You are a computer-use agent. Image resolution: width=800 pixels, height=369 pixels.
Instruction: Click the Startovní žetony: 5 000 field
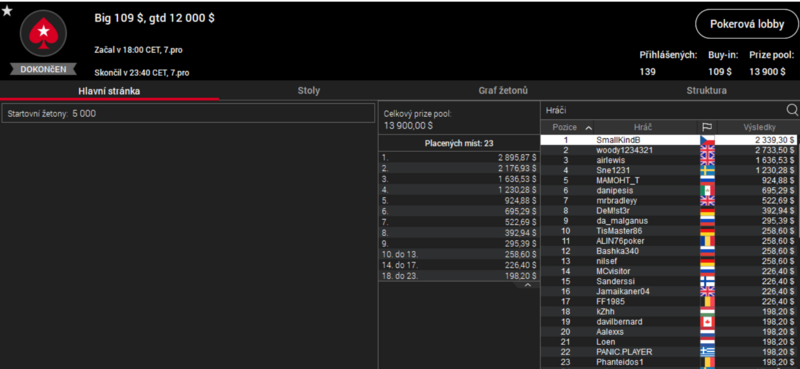pyautogui.click(x=188, y=113)
